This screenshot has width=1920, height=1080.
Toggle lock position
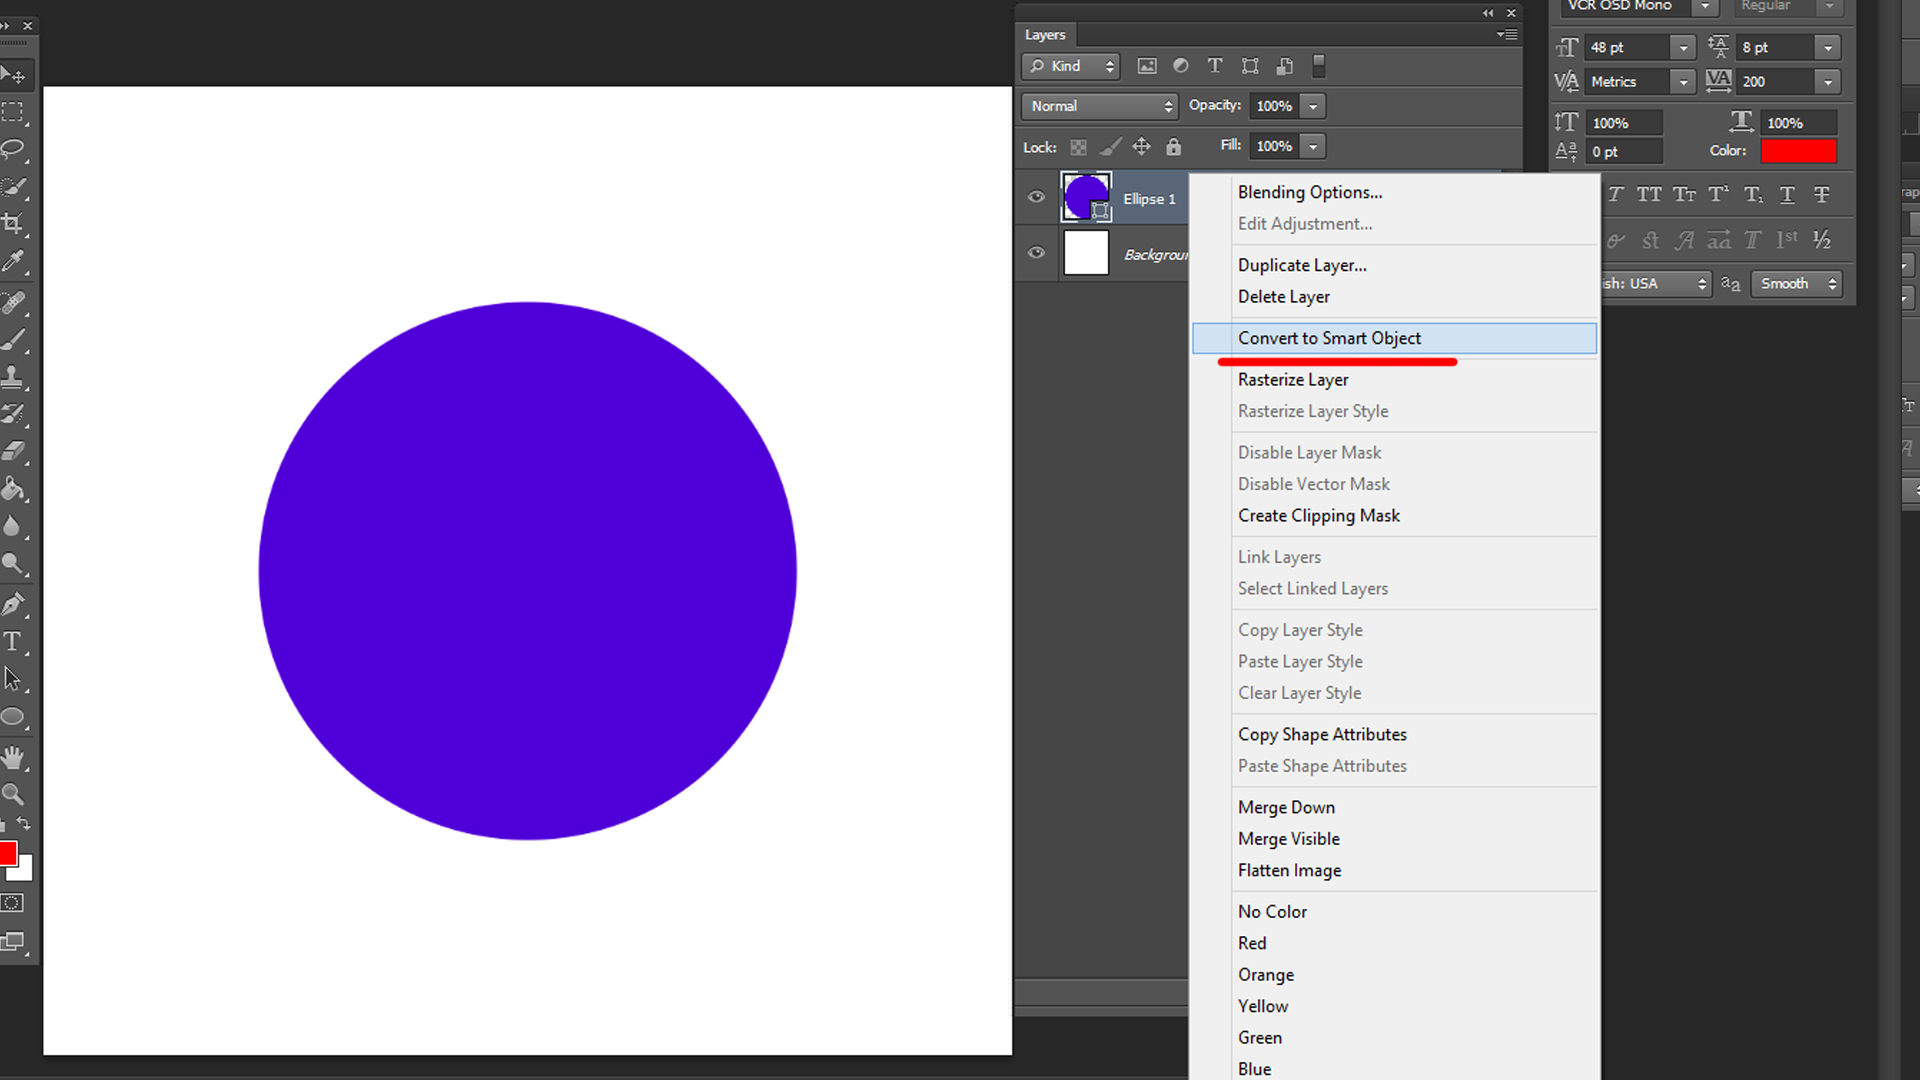pos(1141,147)
